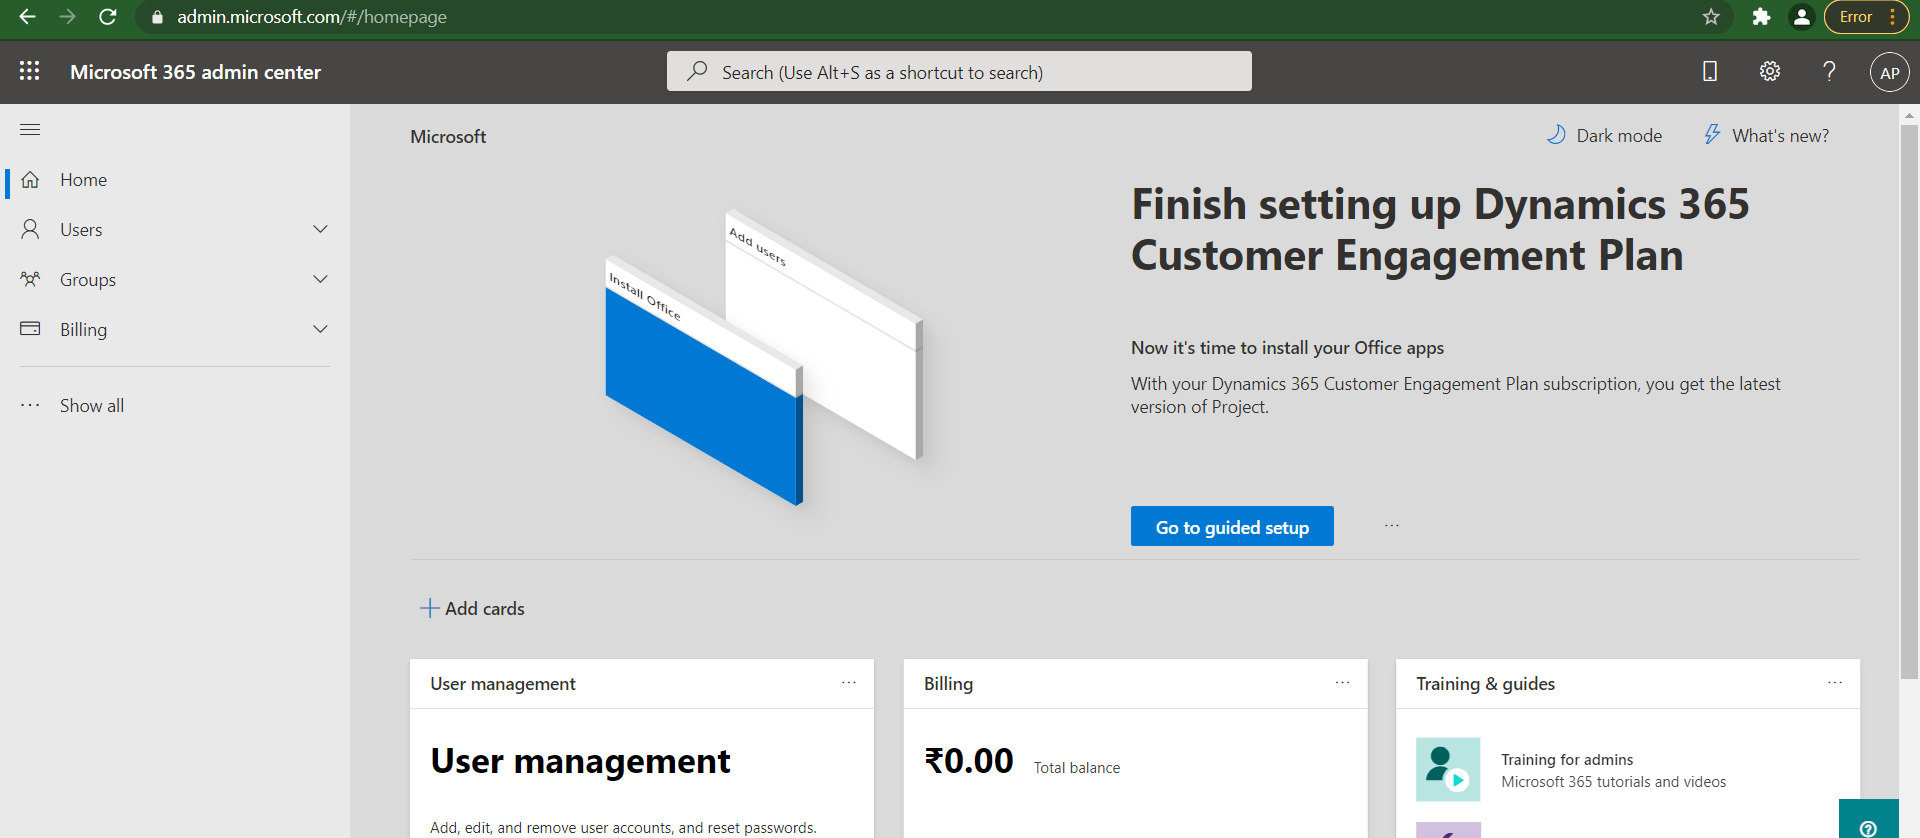
Task: Expand the Users chevron in sidebar
Action: tap(320, 229)
